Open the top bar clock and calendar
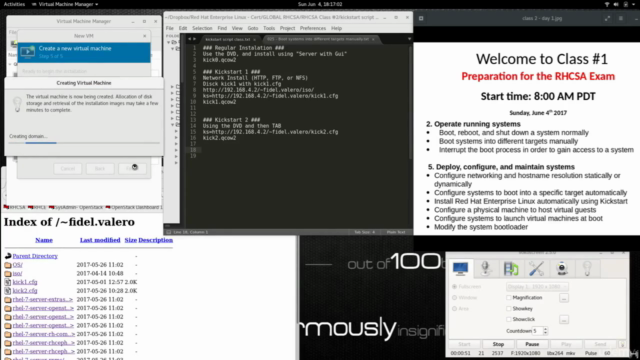Viewport: 640px width, 360px height. [320, 4]
